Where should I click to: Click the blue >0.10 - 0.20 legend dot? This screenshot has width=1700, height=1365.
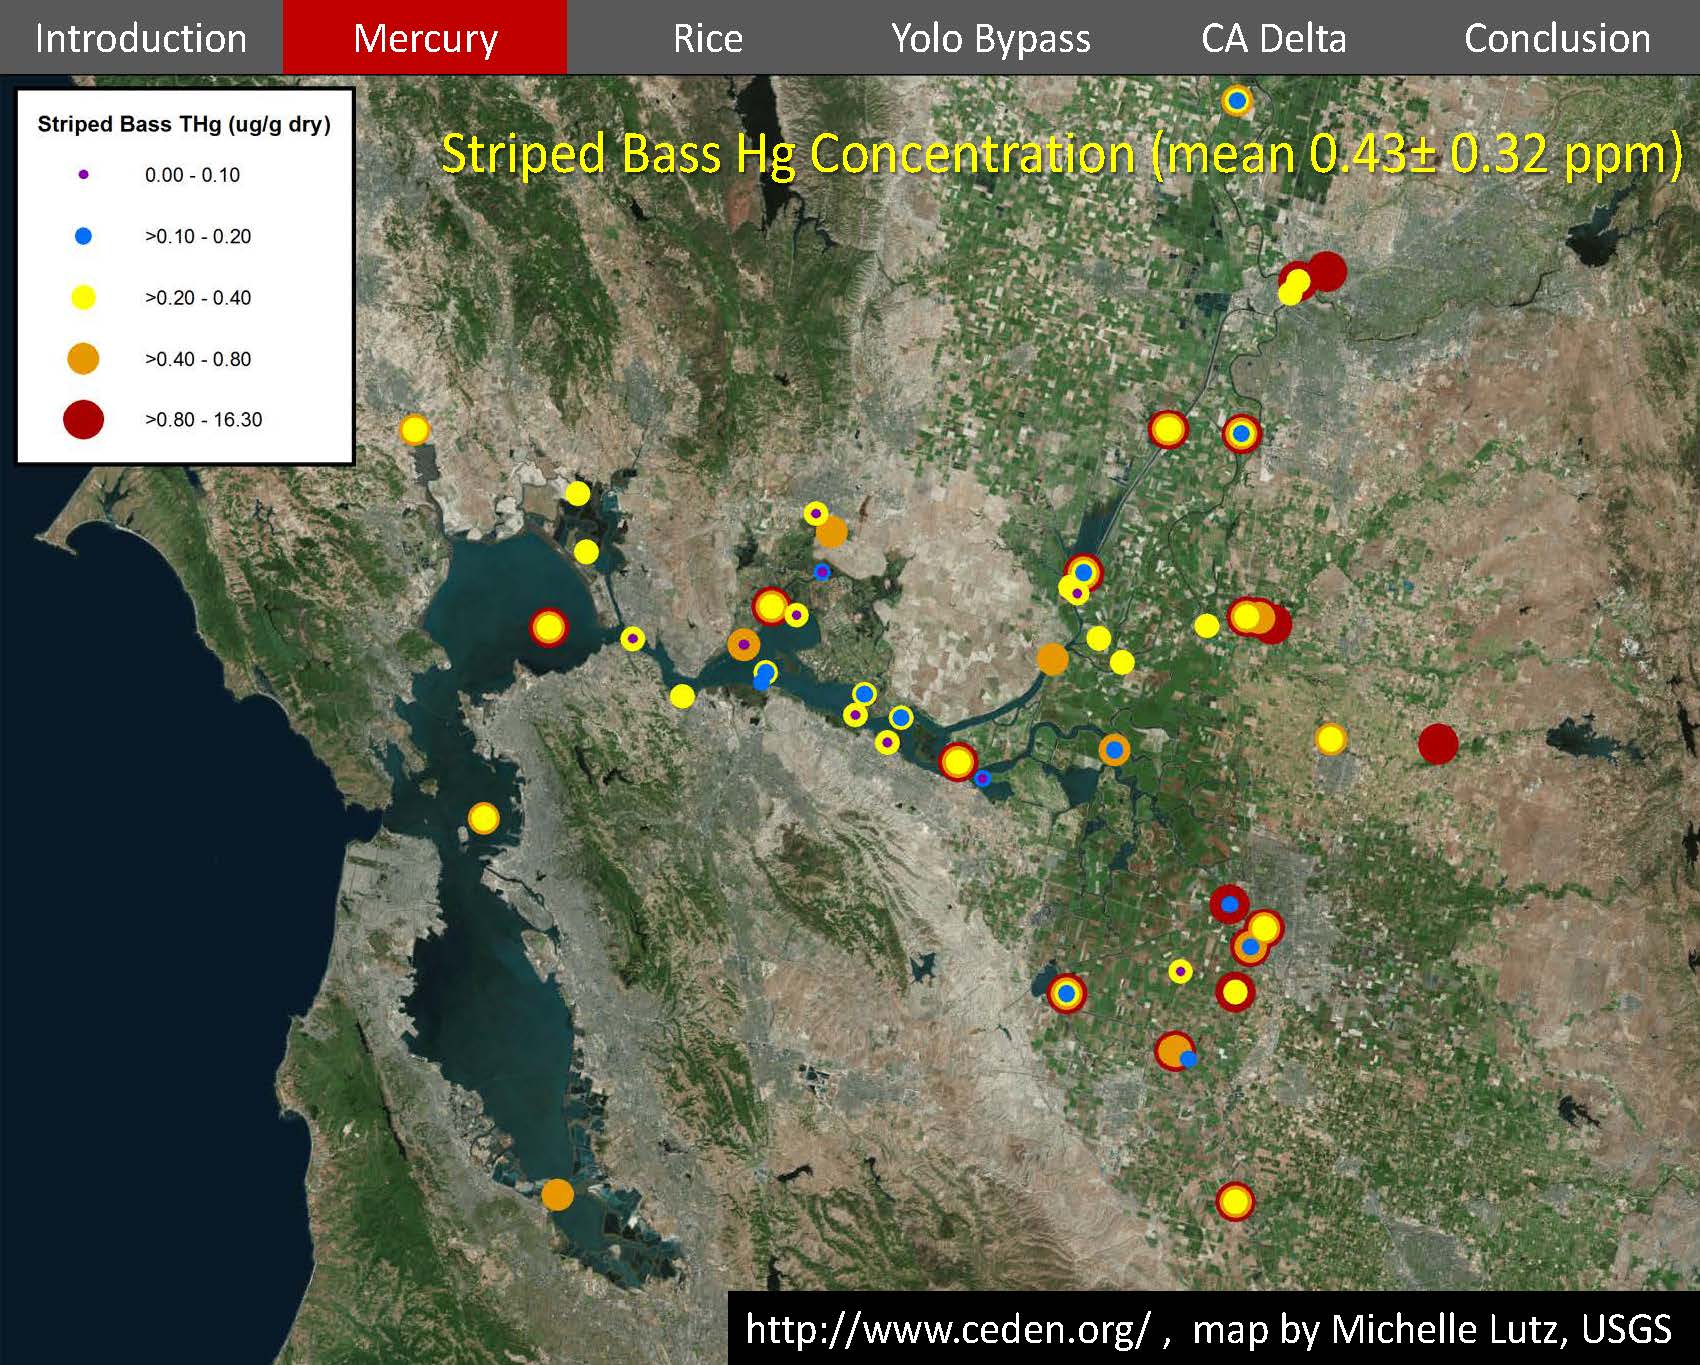84,236
